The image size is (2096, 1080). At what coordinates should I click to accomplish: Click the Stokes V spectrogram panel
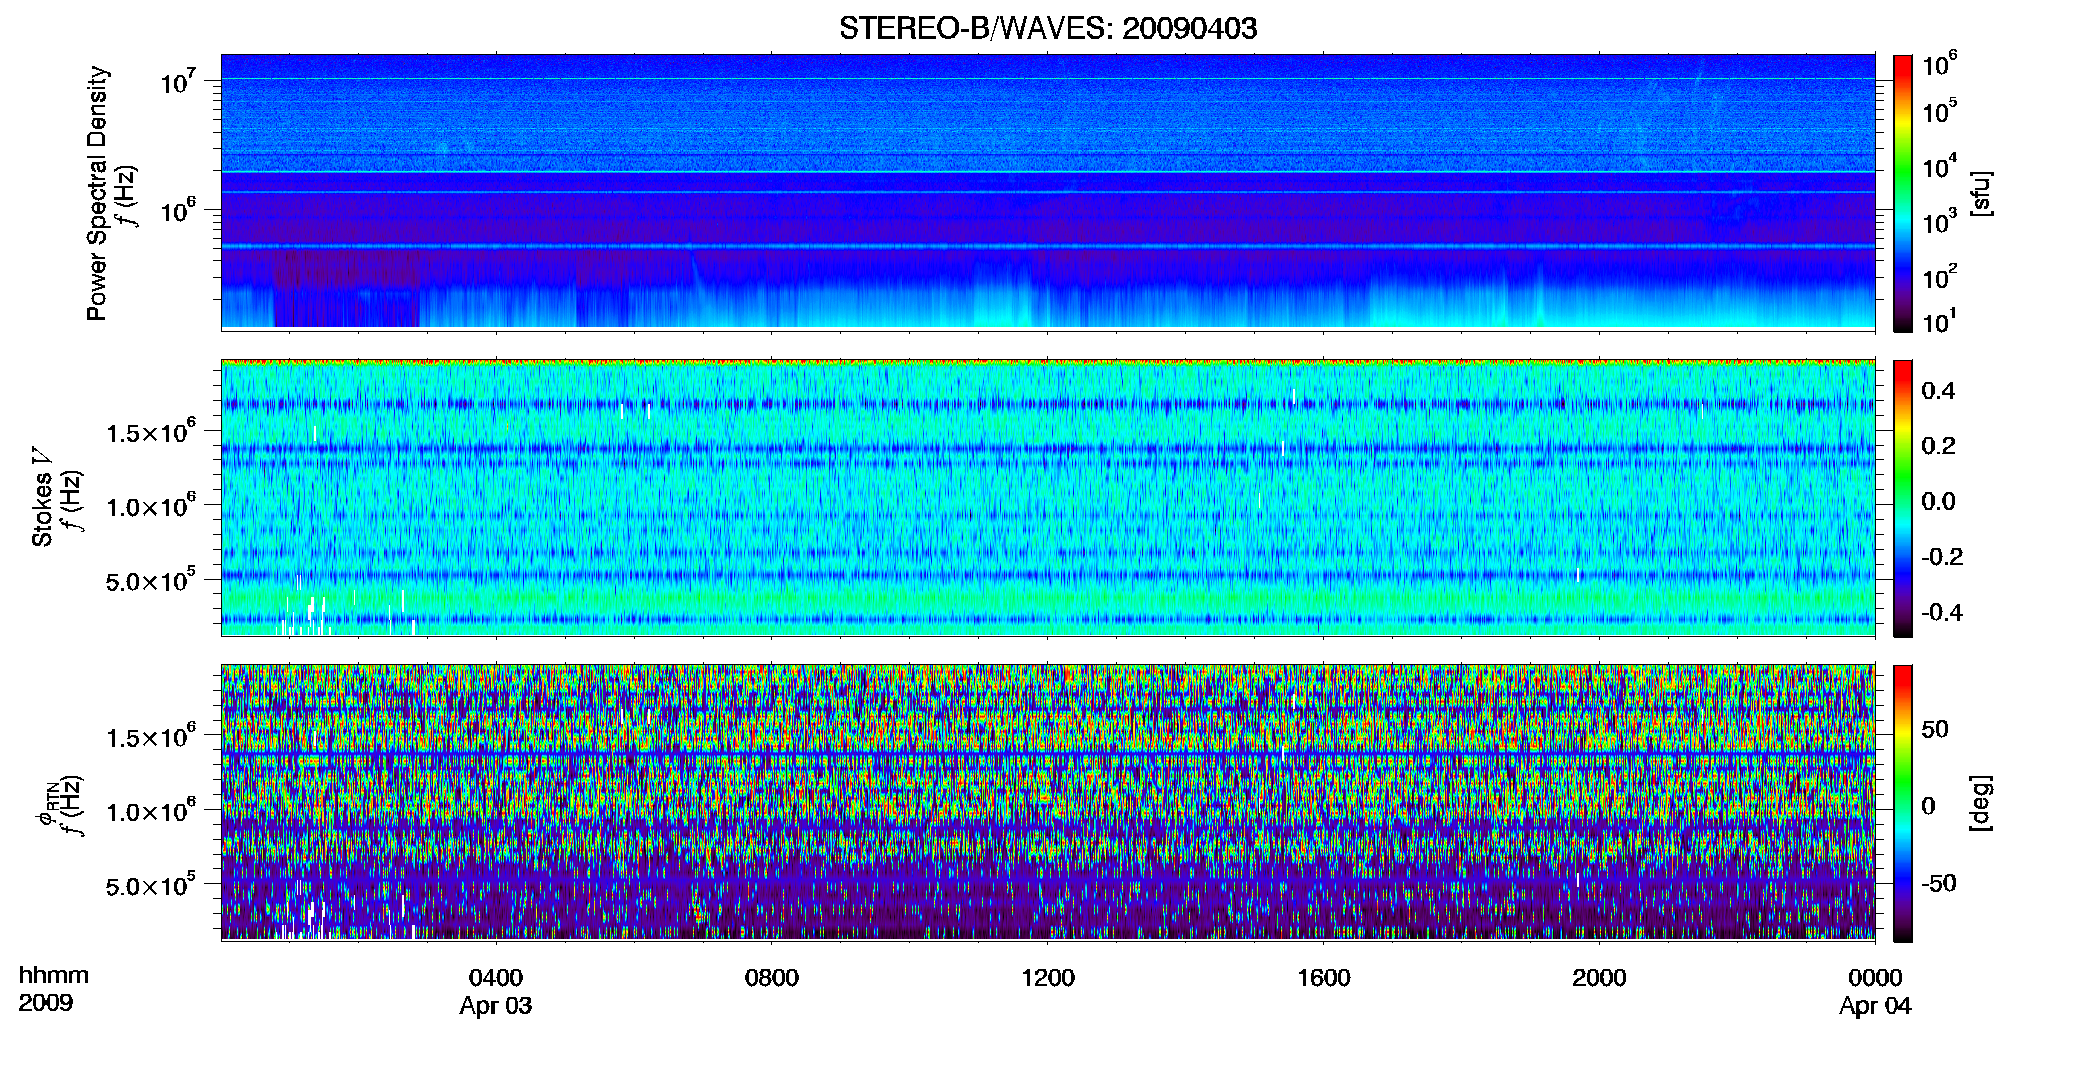click(x=1048, y=498)
